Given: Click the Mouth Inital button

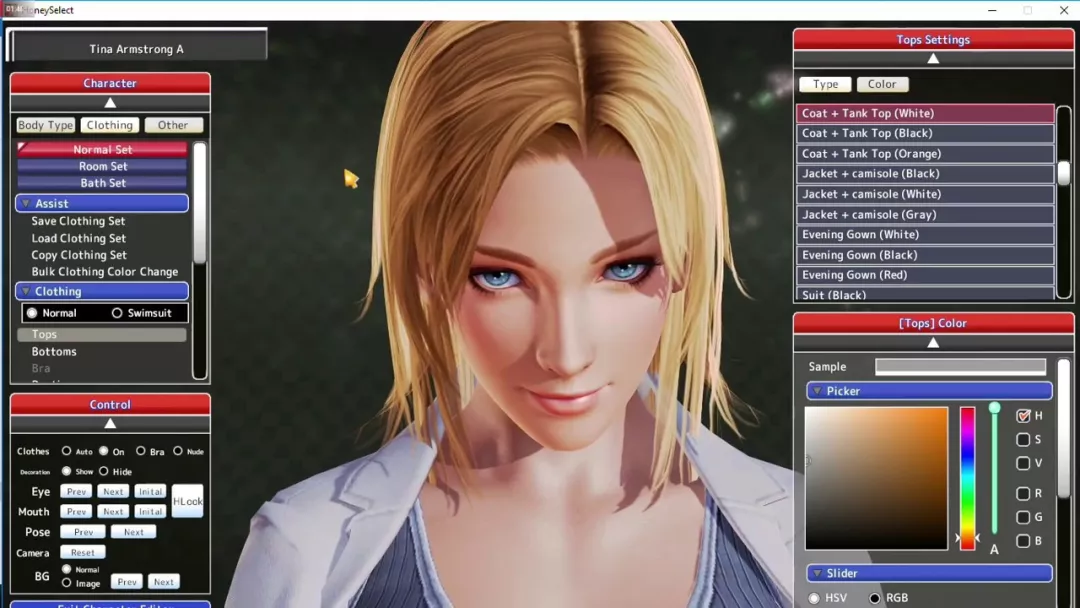Looking at the screenshot, I should pyautogui.click(x=150, y=512).
